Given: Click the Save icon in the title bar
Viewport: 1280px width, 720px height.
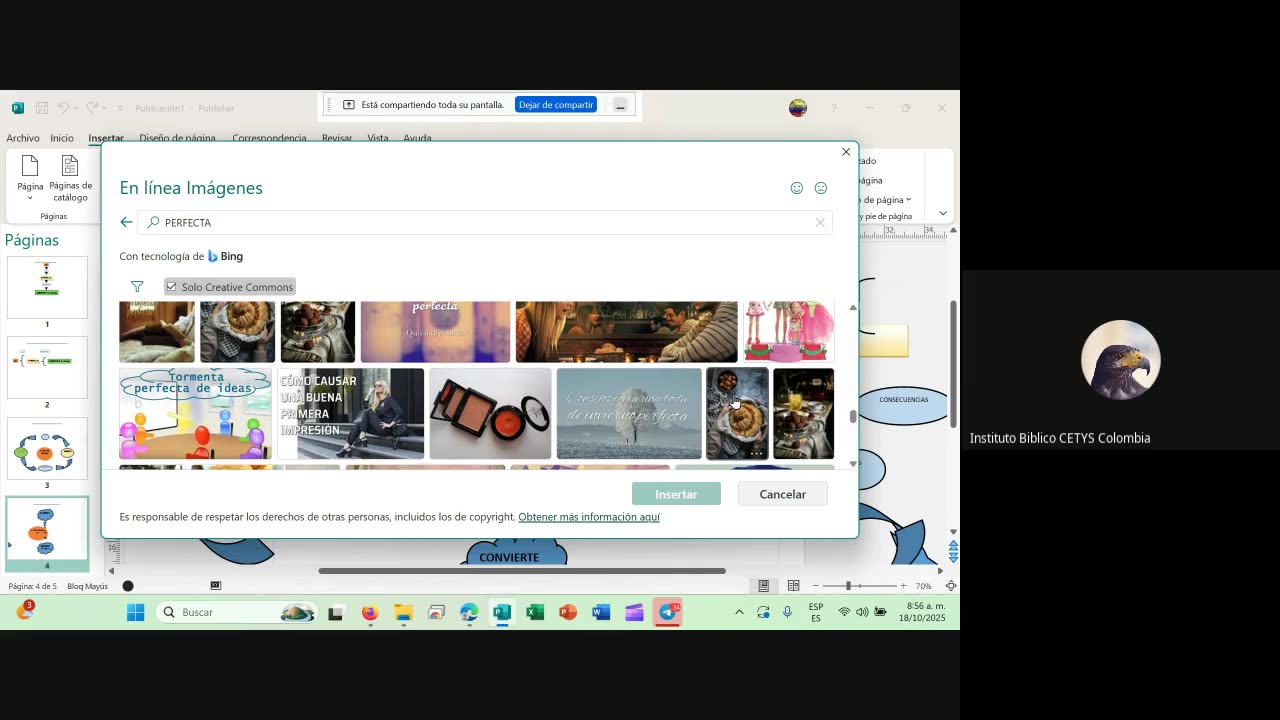Looking at the screenshot, I should tap(42, 108).
